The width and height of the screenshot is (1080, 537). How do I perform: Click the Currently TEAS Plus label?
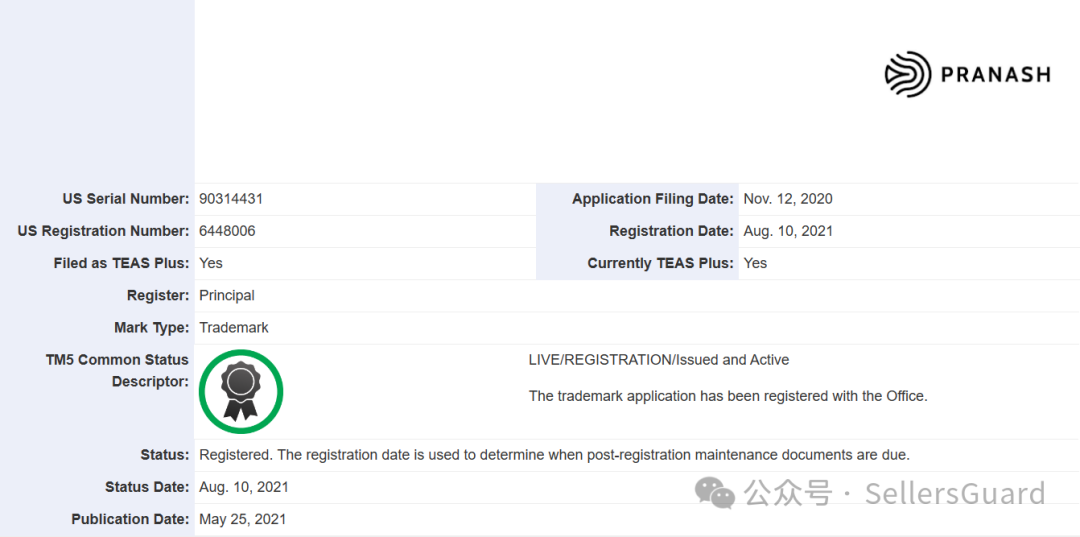coord(661,263)
